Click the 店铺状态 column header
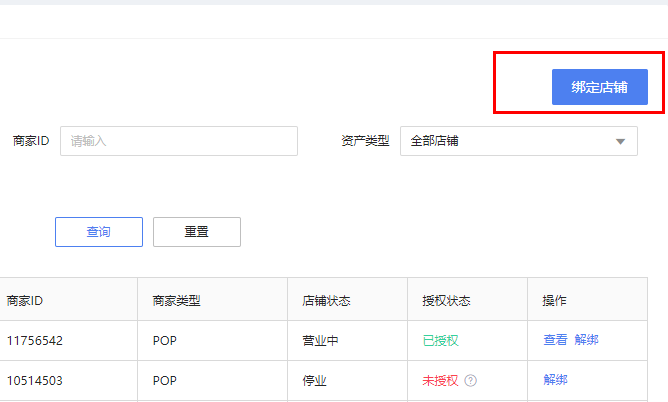Screen dimensions: 668x402 [326, 300]
